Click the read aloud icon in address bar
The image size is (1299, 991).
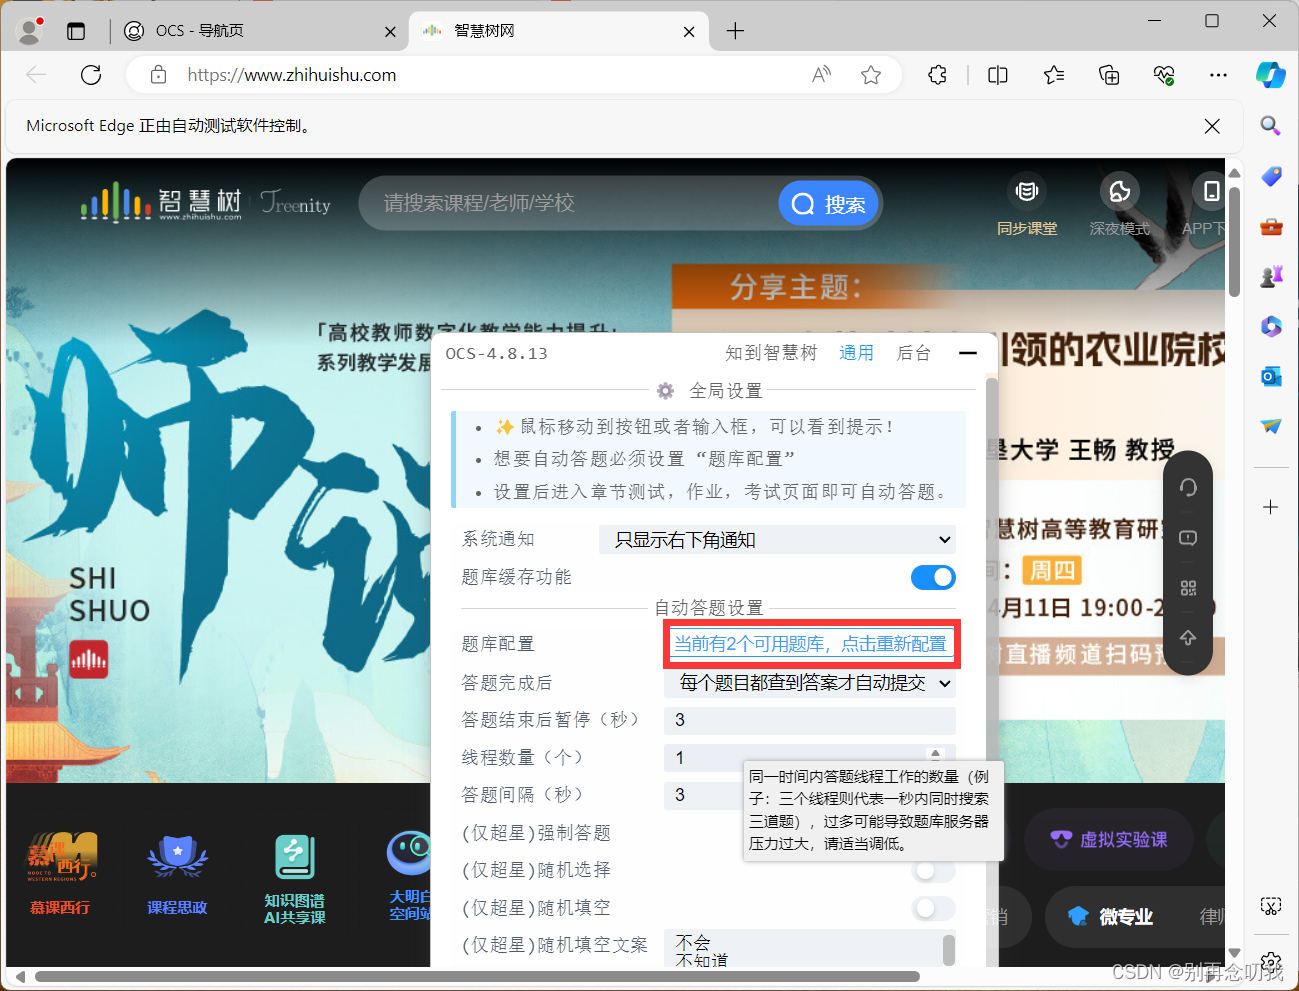tap(821, 75)
